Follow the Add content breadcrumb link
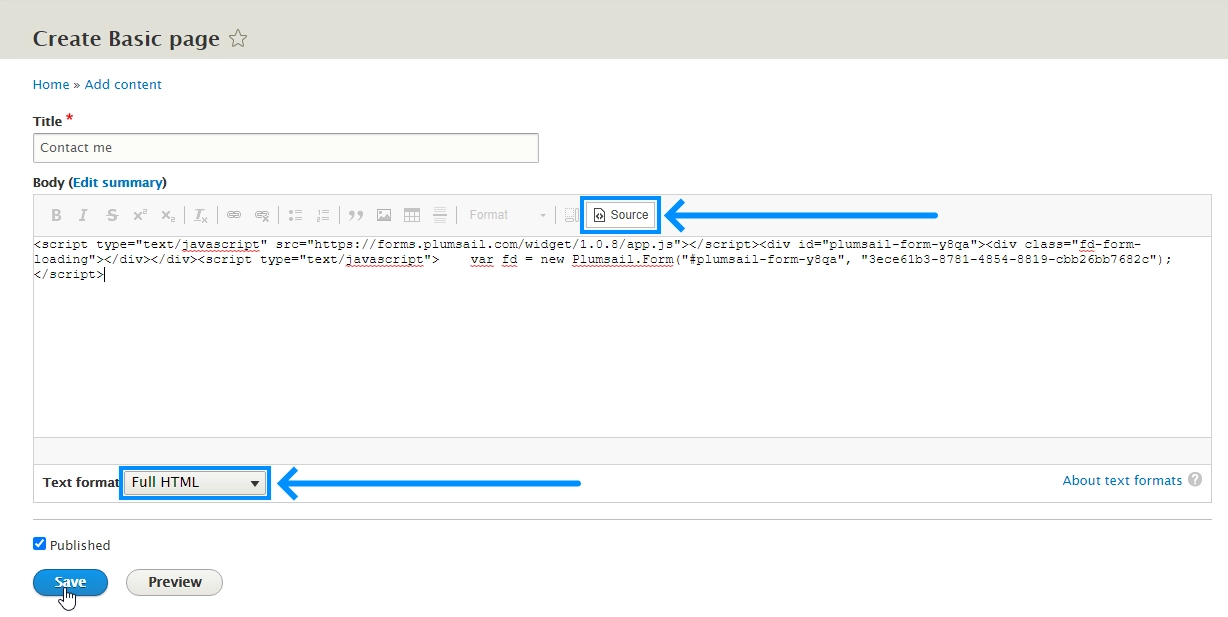Screen dimensions: 1228x617 point(123,85)
